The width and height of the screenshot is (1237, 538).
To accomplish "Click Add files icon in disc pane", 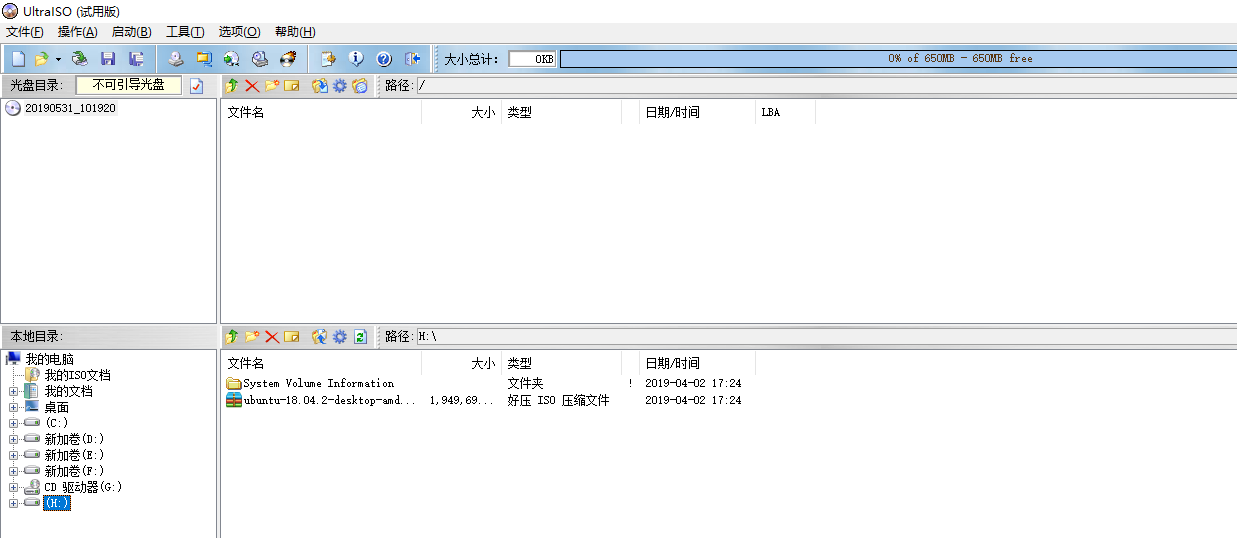I will coord(320,86).
